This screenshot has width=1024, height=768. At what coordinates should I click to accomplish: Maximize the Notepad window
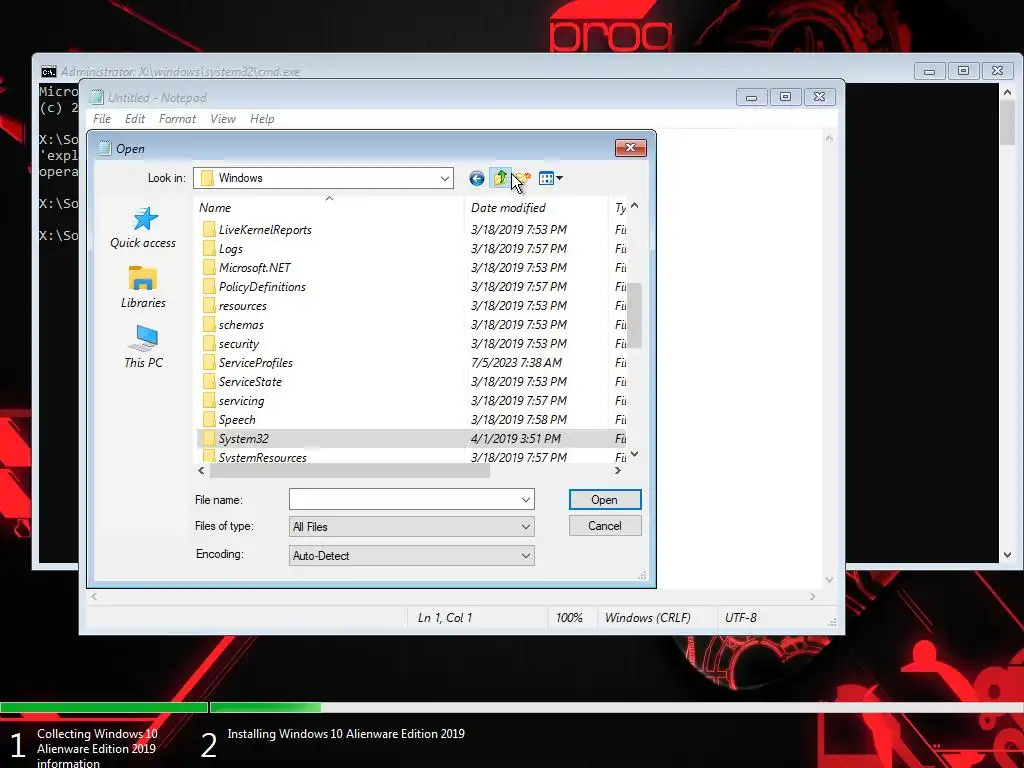tap(785, 97)
